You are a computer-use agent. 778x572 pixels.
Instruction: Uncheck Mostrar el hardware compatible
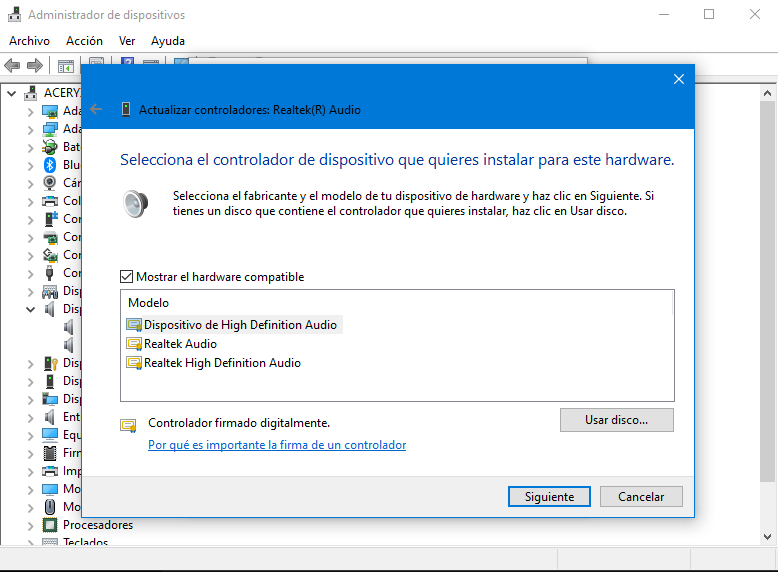(x=126, y=277)
